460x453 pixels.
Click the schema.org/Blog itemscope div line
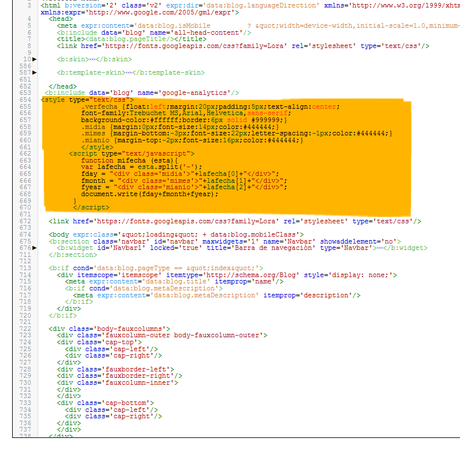(x=227, y=275)
